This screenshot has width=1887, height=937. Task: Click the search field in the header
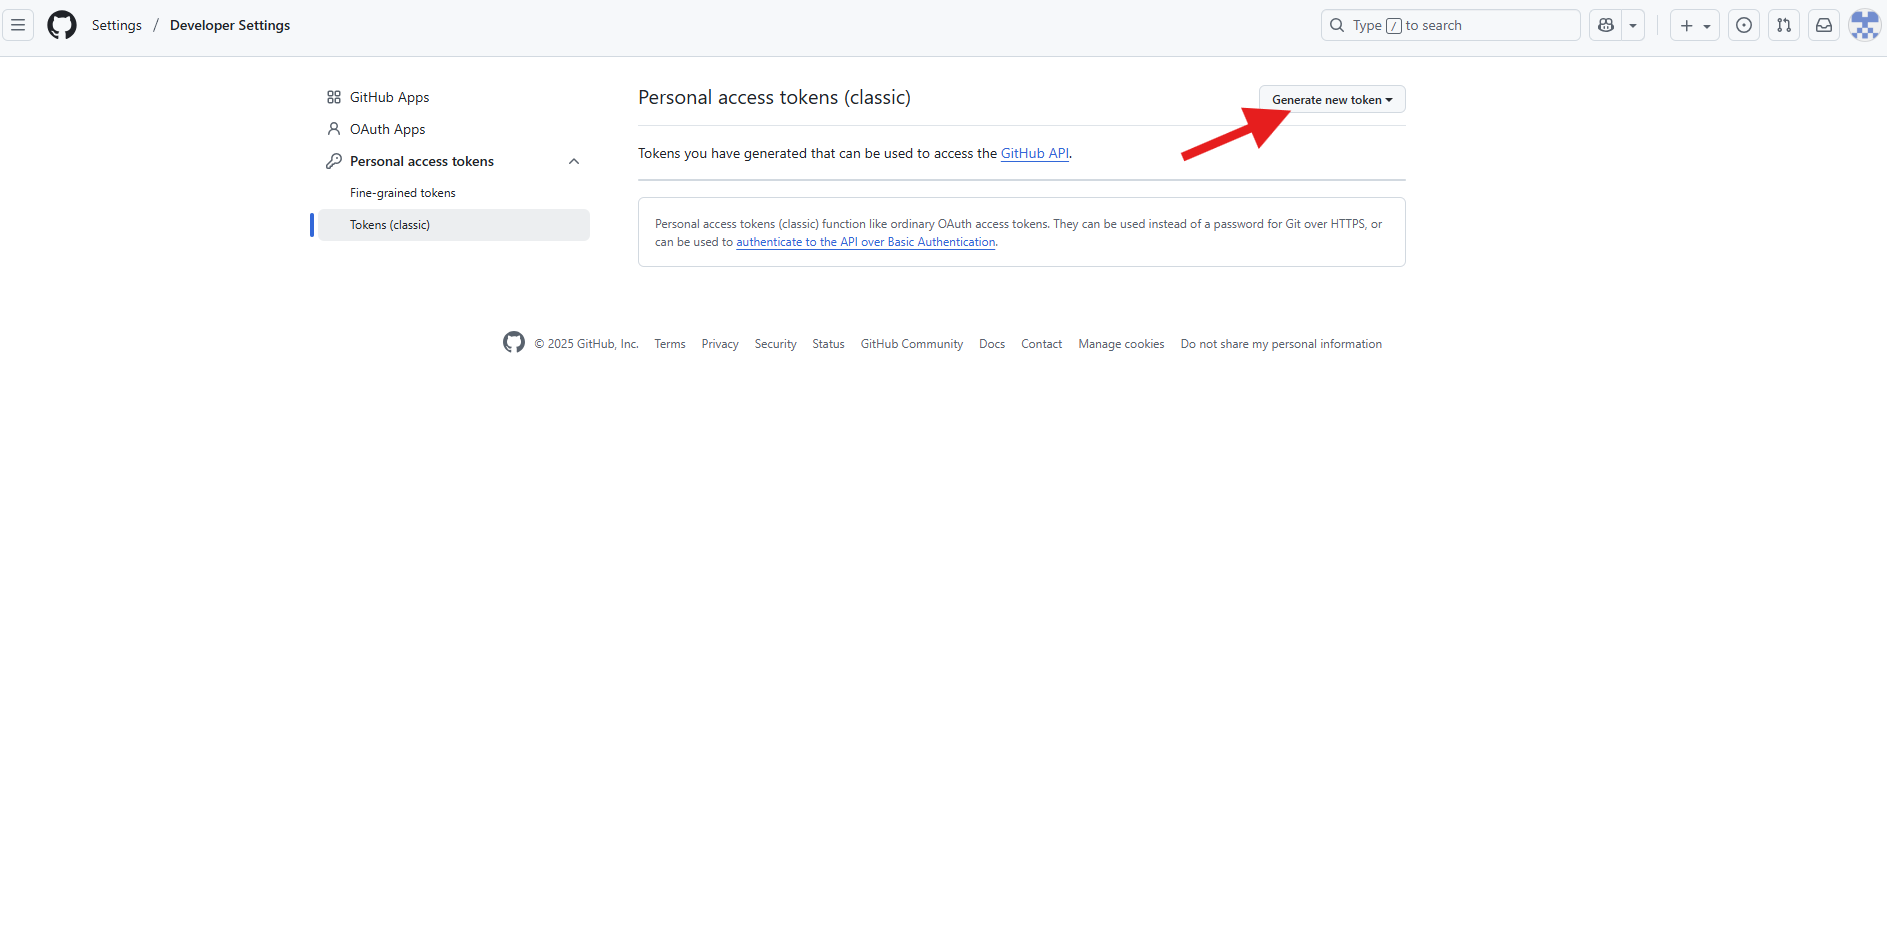click(1450, 25)
